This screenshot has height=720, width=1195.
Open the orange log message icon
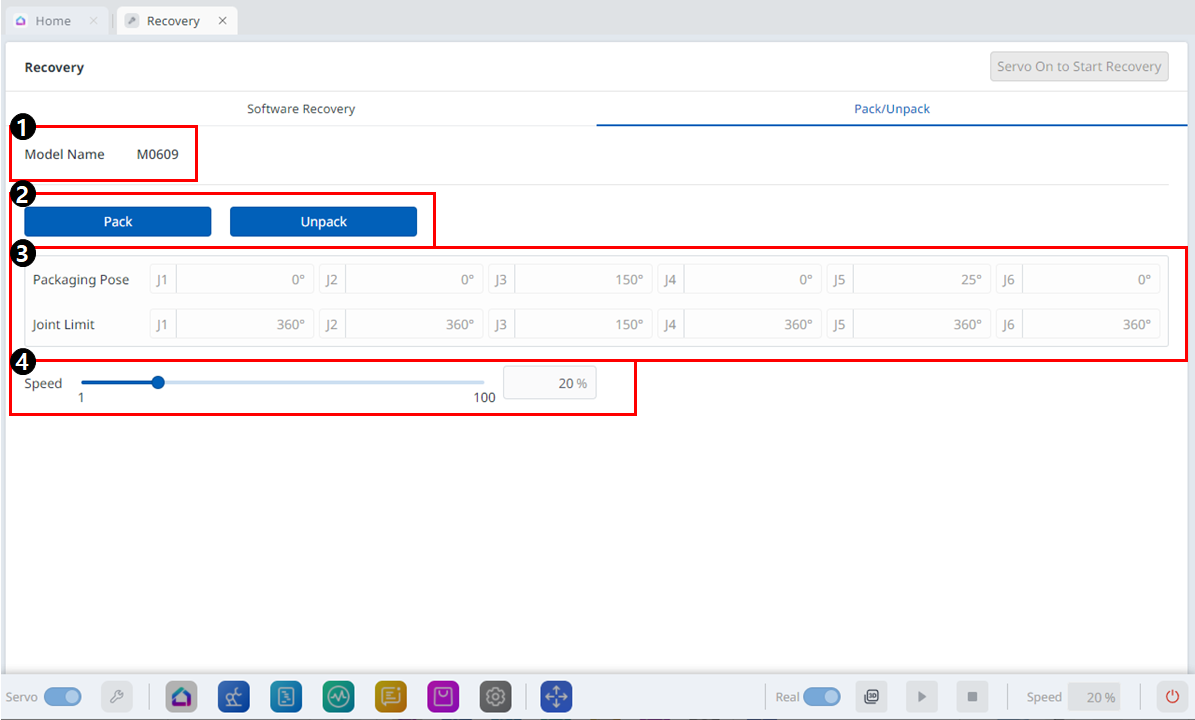391,696
